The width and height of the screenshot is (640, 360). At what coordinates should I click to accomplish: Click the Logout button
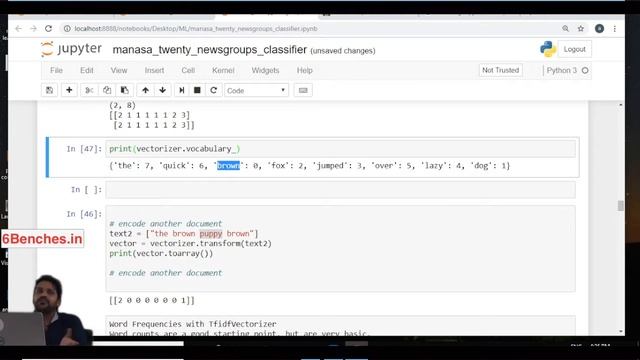click(x=574, y=49)
